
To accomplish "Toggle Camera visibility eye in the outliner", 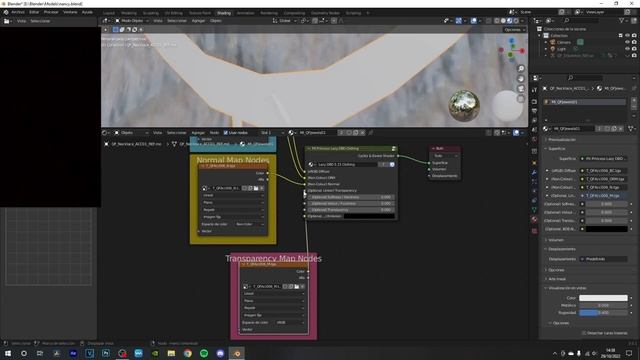I will click(x=627, y=42).
